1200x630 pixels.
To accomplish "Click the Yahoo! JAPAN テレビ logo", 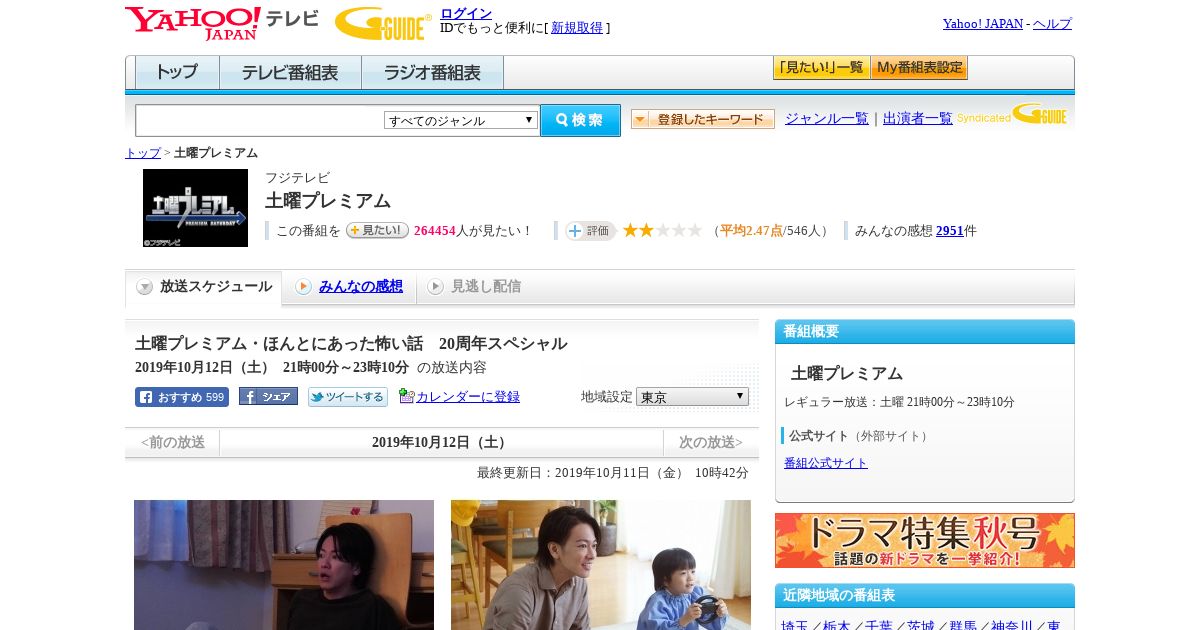I will (x=222, y=24).
